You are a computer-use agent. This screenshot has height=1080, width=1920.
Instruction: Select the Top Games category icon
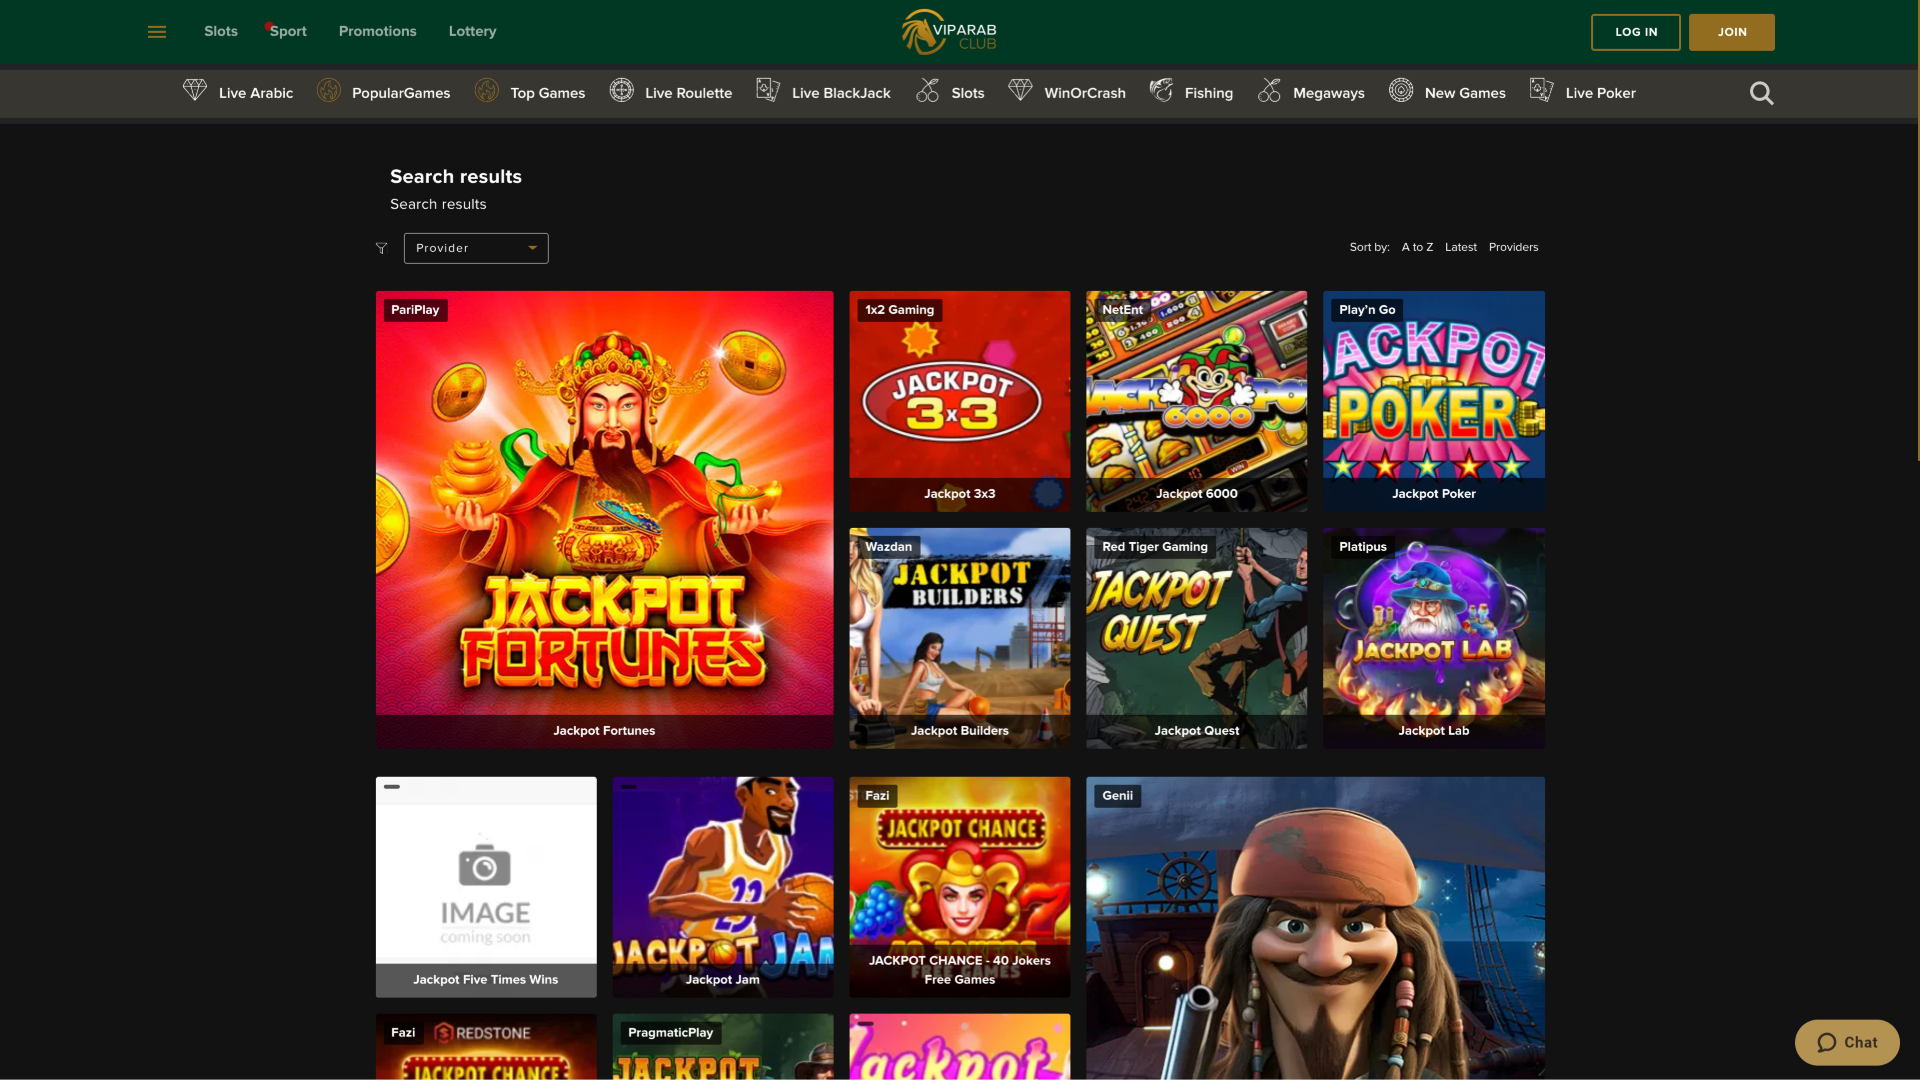(487, 92)
